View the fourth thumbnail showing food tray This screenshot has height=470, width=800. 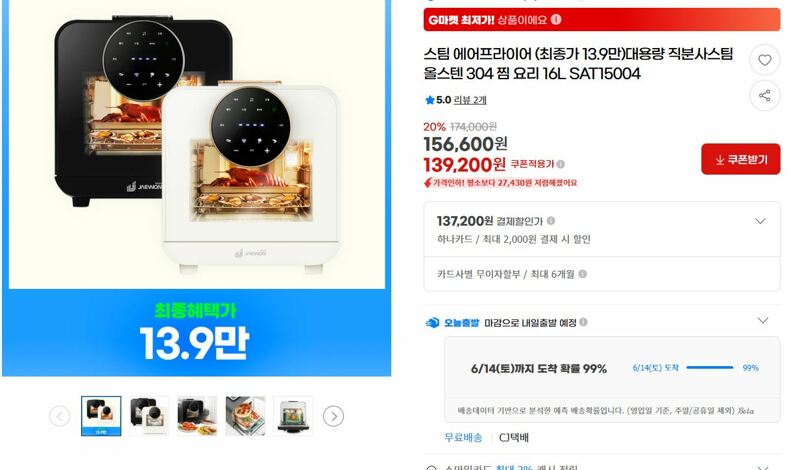(x=245, y=416)
